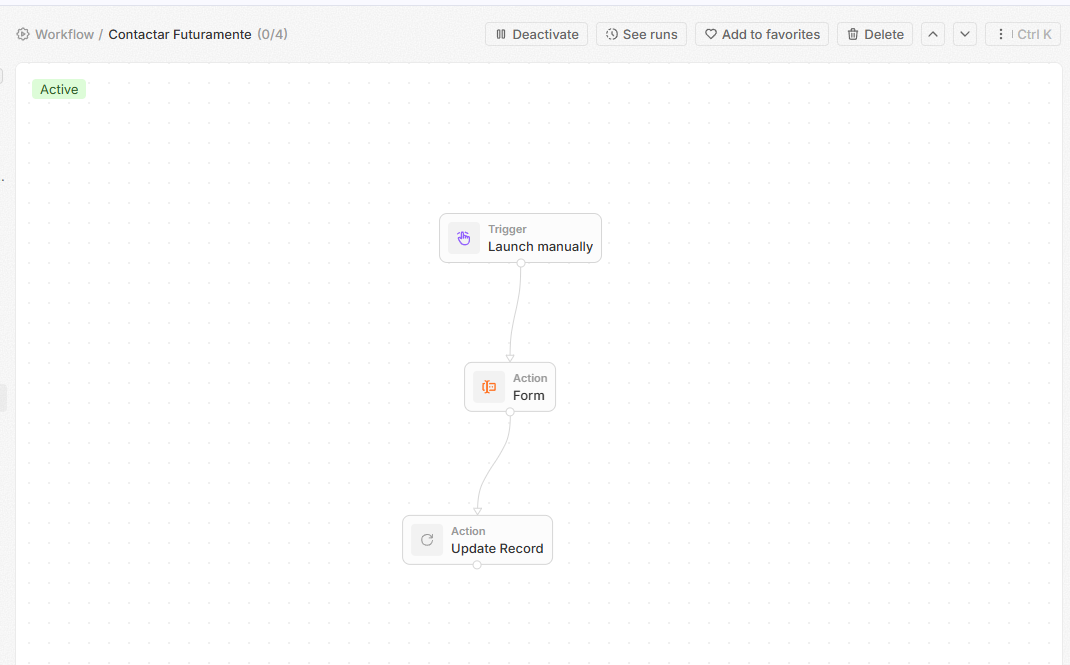Image resolution: width=1070 pixels, height=665 pixels.
Task: Click the green Active status badge
Action: 59,89
